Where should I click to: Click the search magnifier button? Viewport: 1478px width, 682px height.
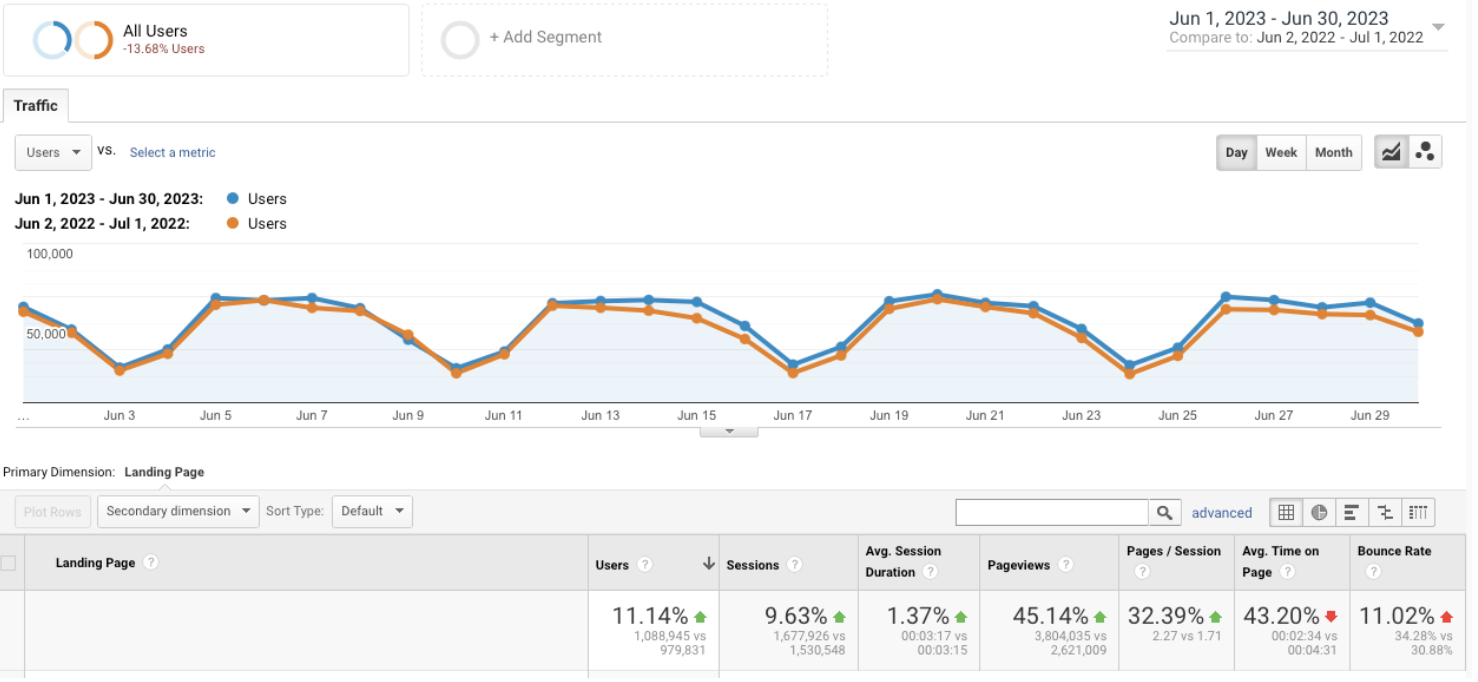coord(1164,512)
